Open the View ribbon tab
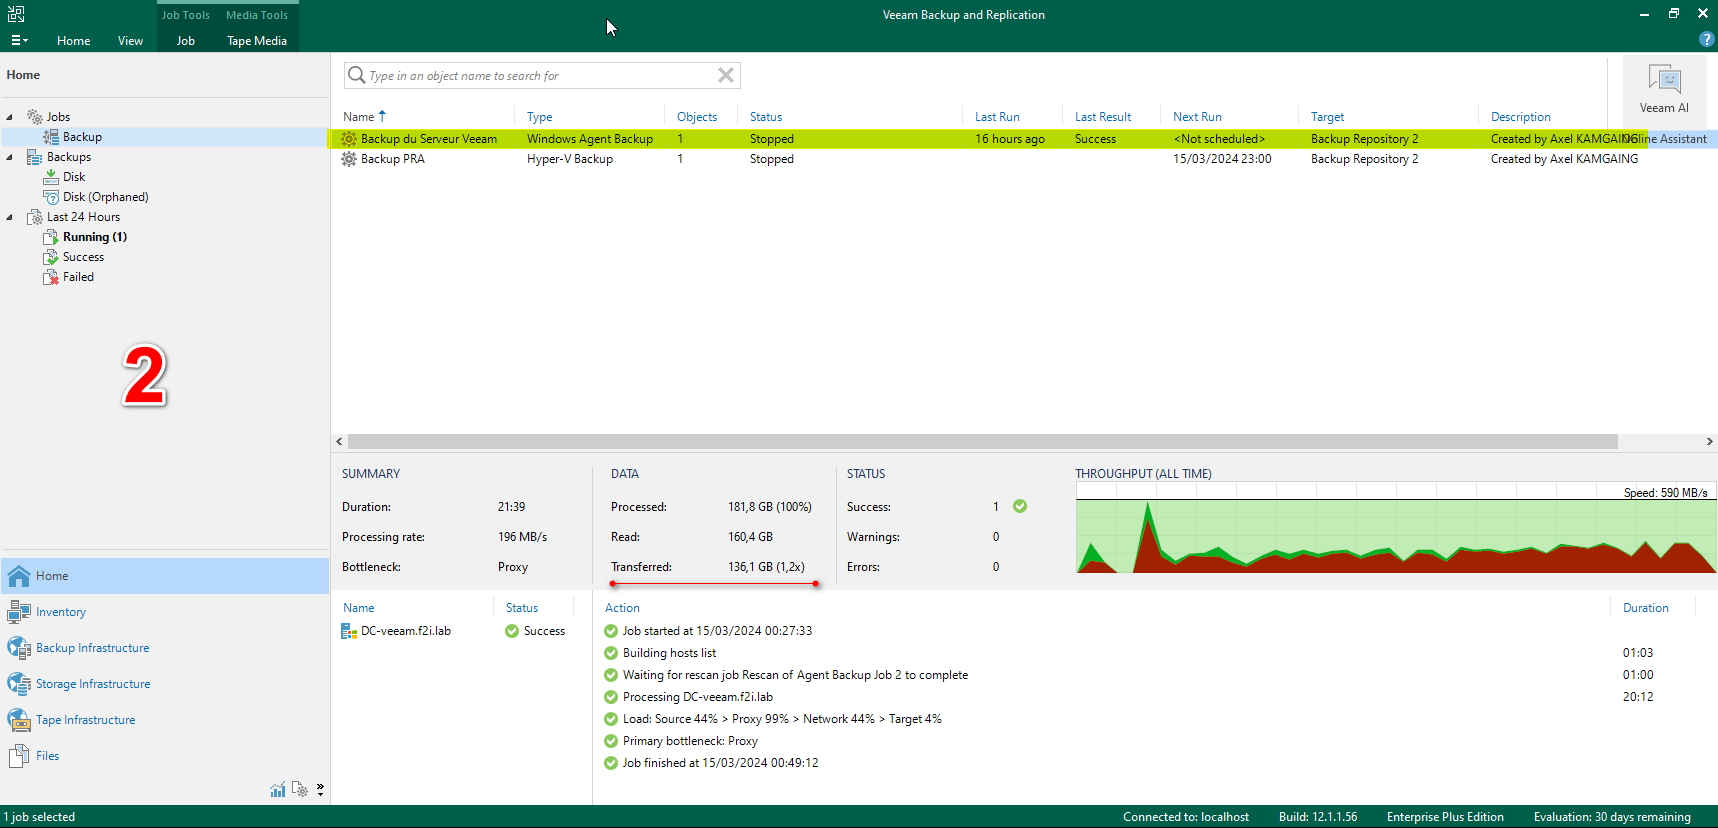Viewport: 1718px width, 828px height. pyautogui.click(x=131, y=41)
